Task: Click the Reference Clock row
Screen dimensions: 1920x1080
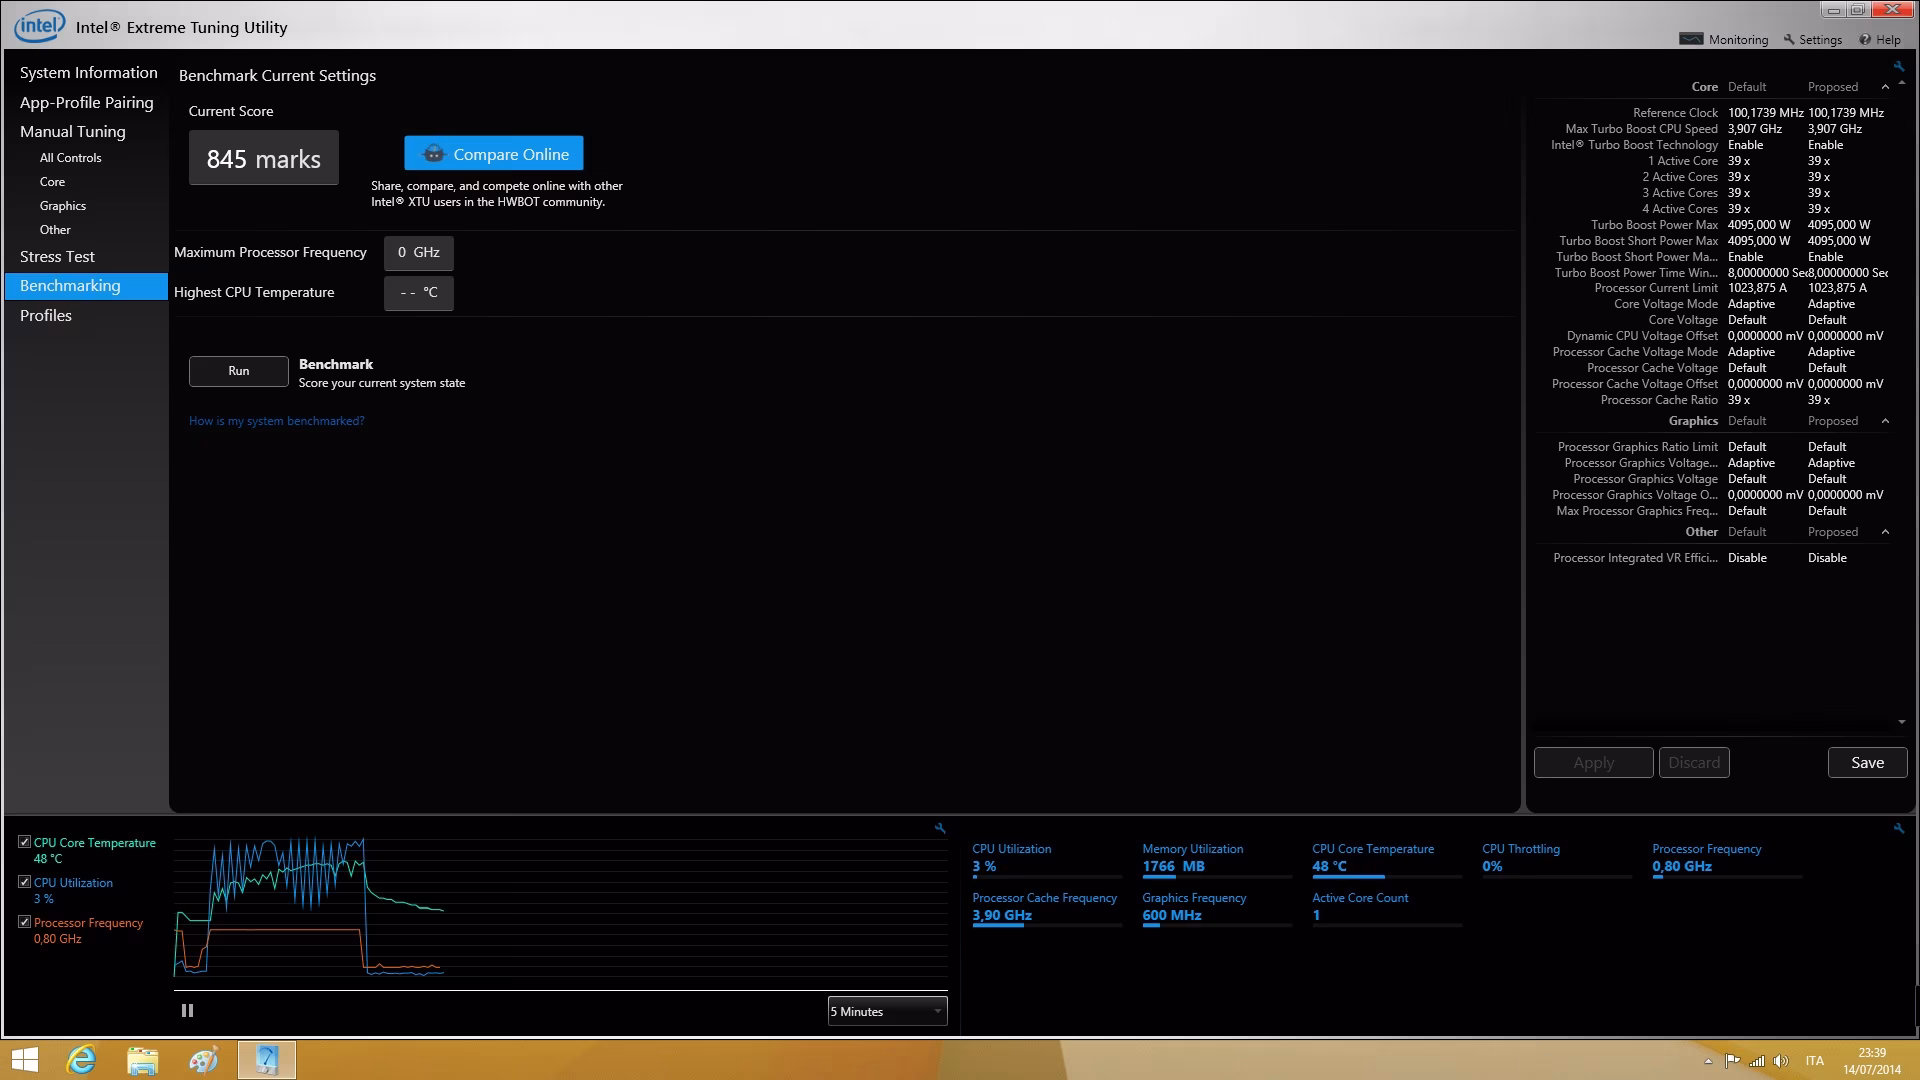Action: pos(1717,113)
